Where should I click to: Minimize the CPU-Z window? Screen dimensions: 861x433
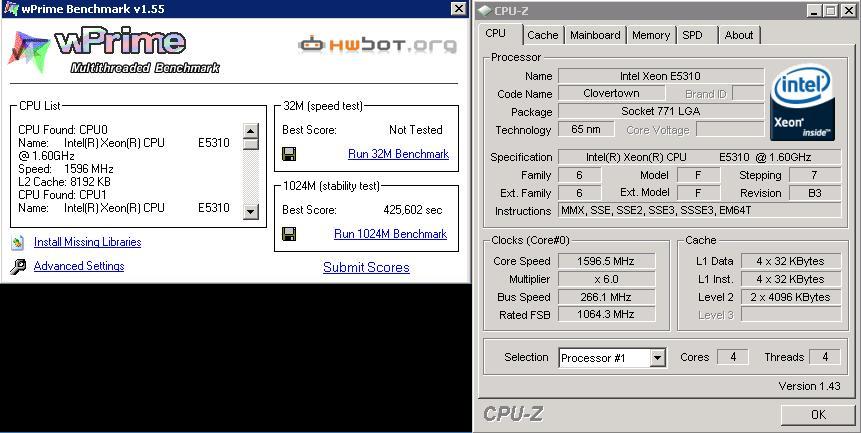pos(814,10)
